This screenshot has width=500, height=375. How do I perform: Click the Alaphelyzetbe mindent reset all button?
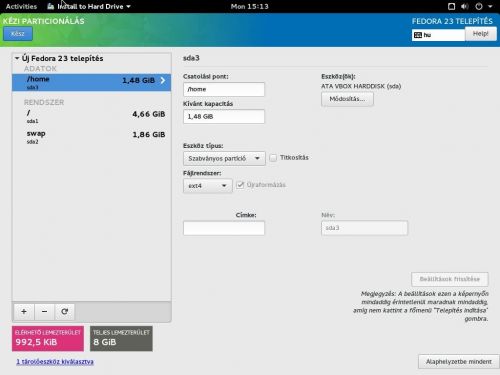pyautogui.click(x=459, y=362)
